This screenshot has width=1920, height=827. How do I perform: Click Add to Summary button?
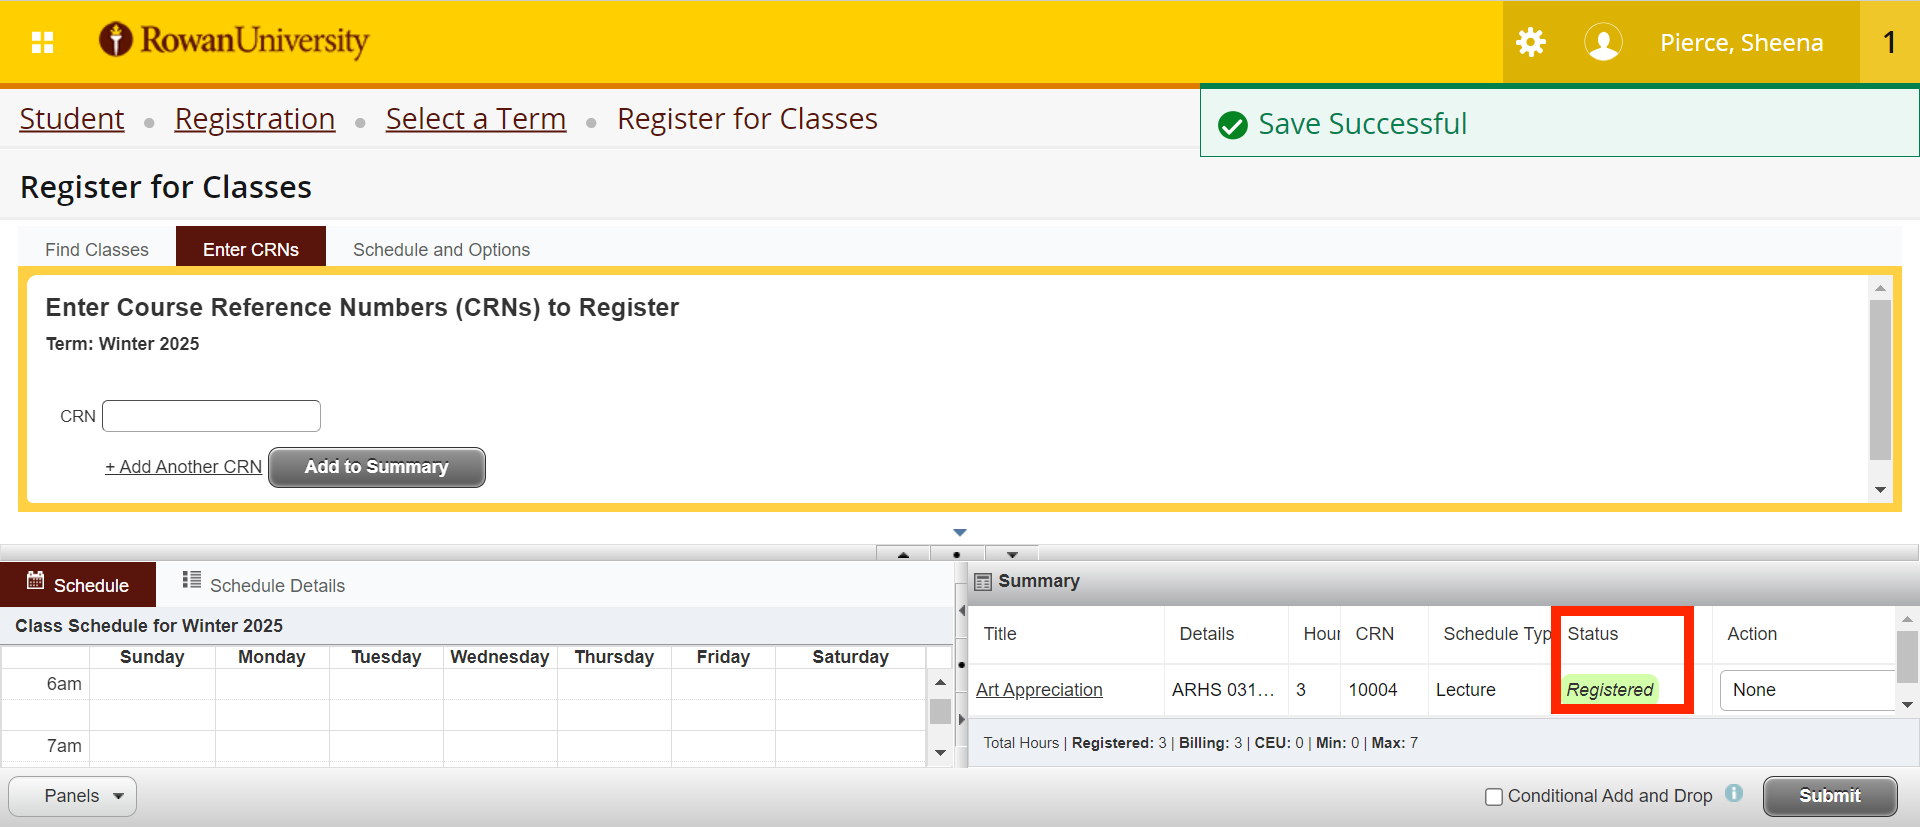tap(377, 467)
